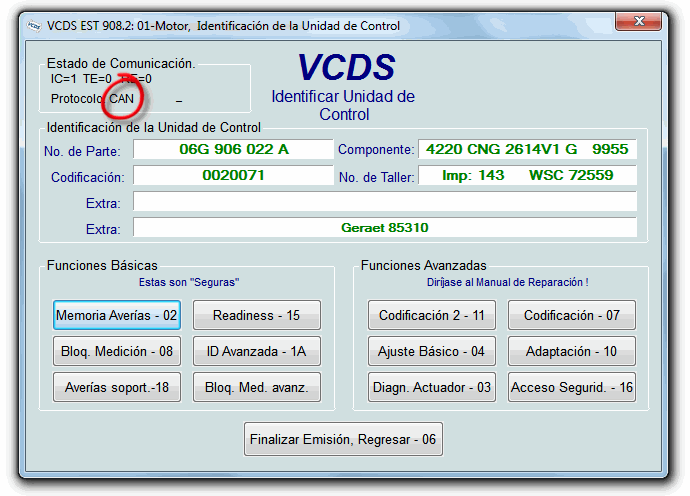Open Adaptación - 10
This screenshot has height=496, width=690.
coord(572,351)
